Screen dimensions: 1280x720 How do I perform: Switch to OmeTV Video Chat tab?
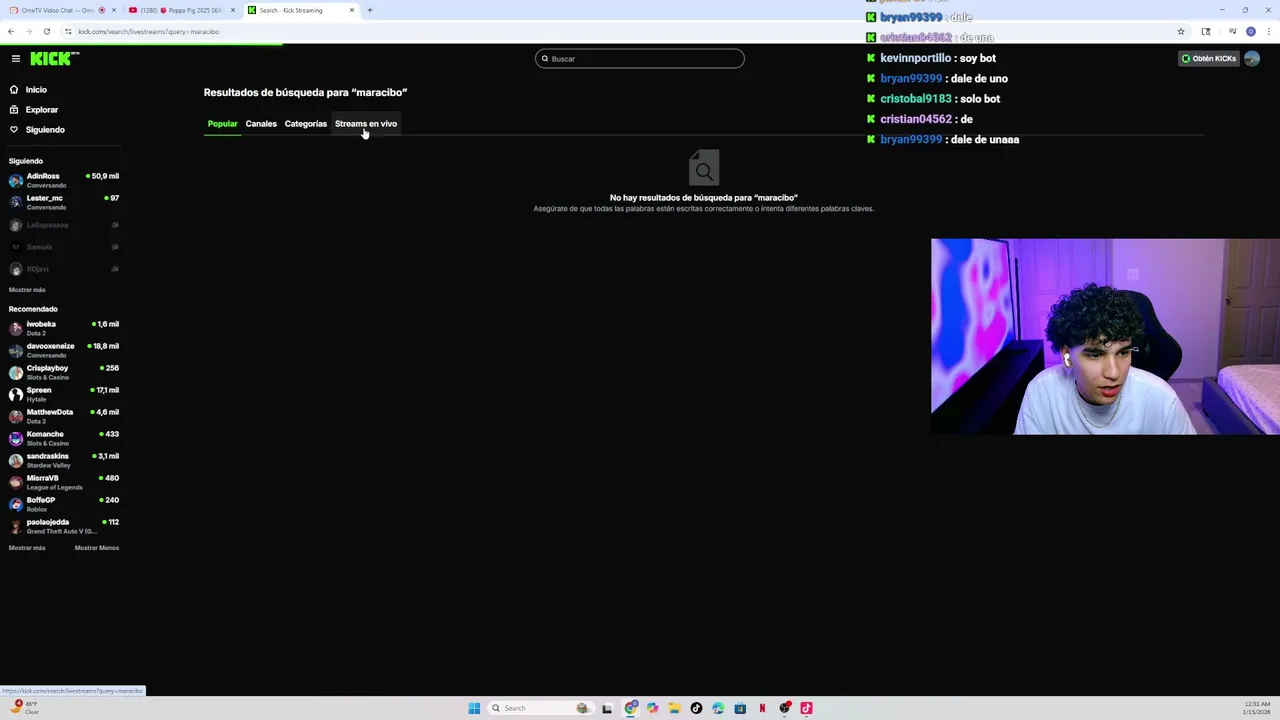(x=60, y=10)
